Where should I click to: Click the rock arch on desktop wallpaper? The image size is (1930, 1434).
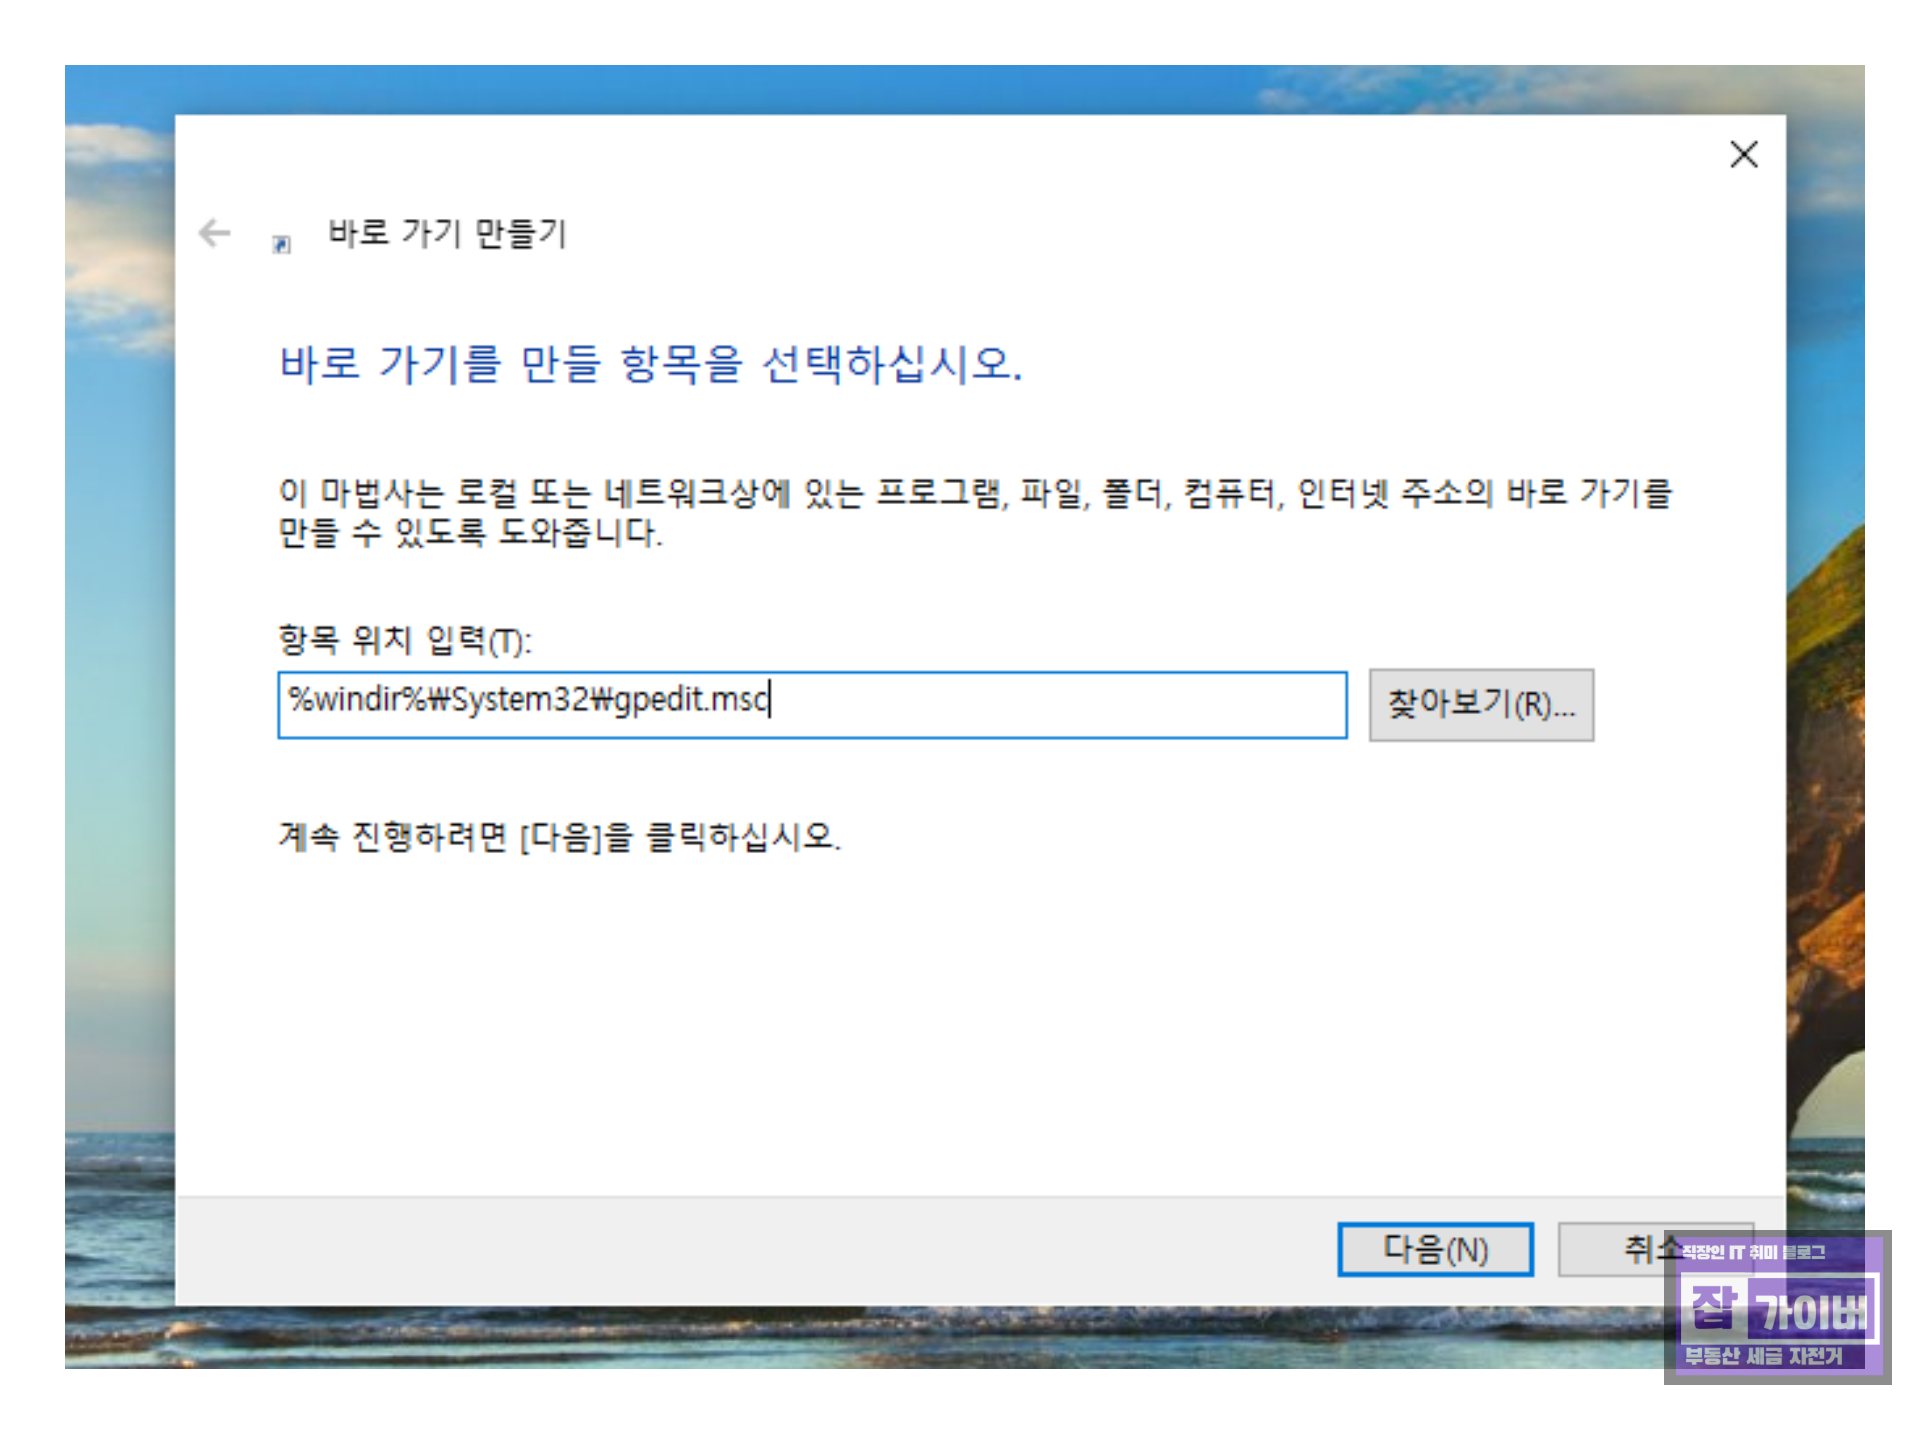[1826, 850]
